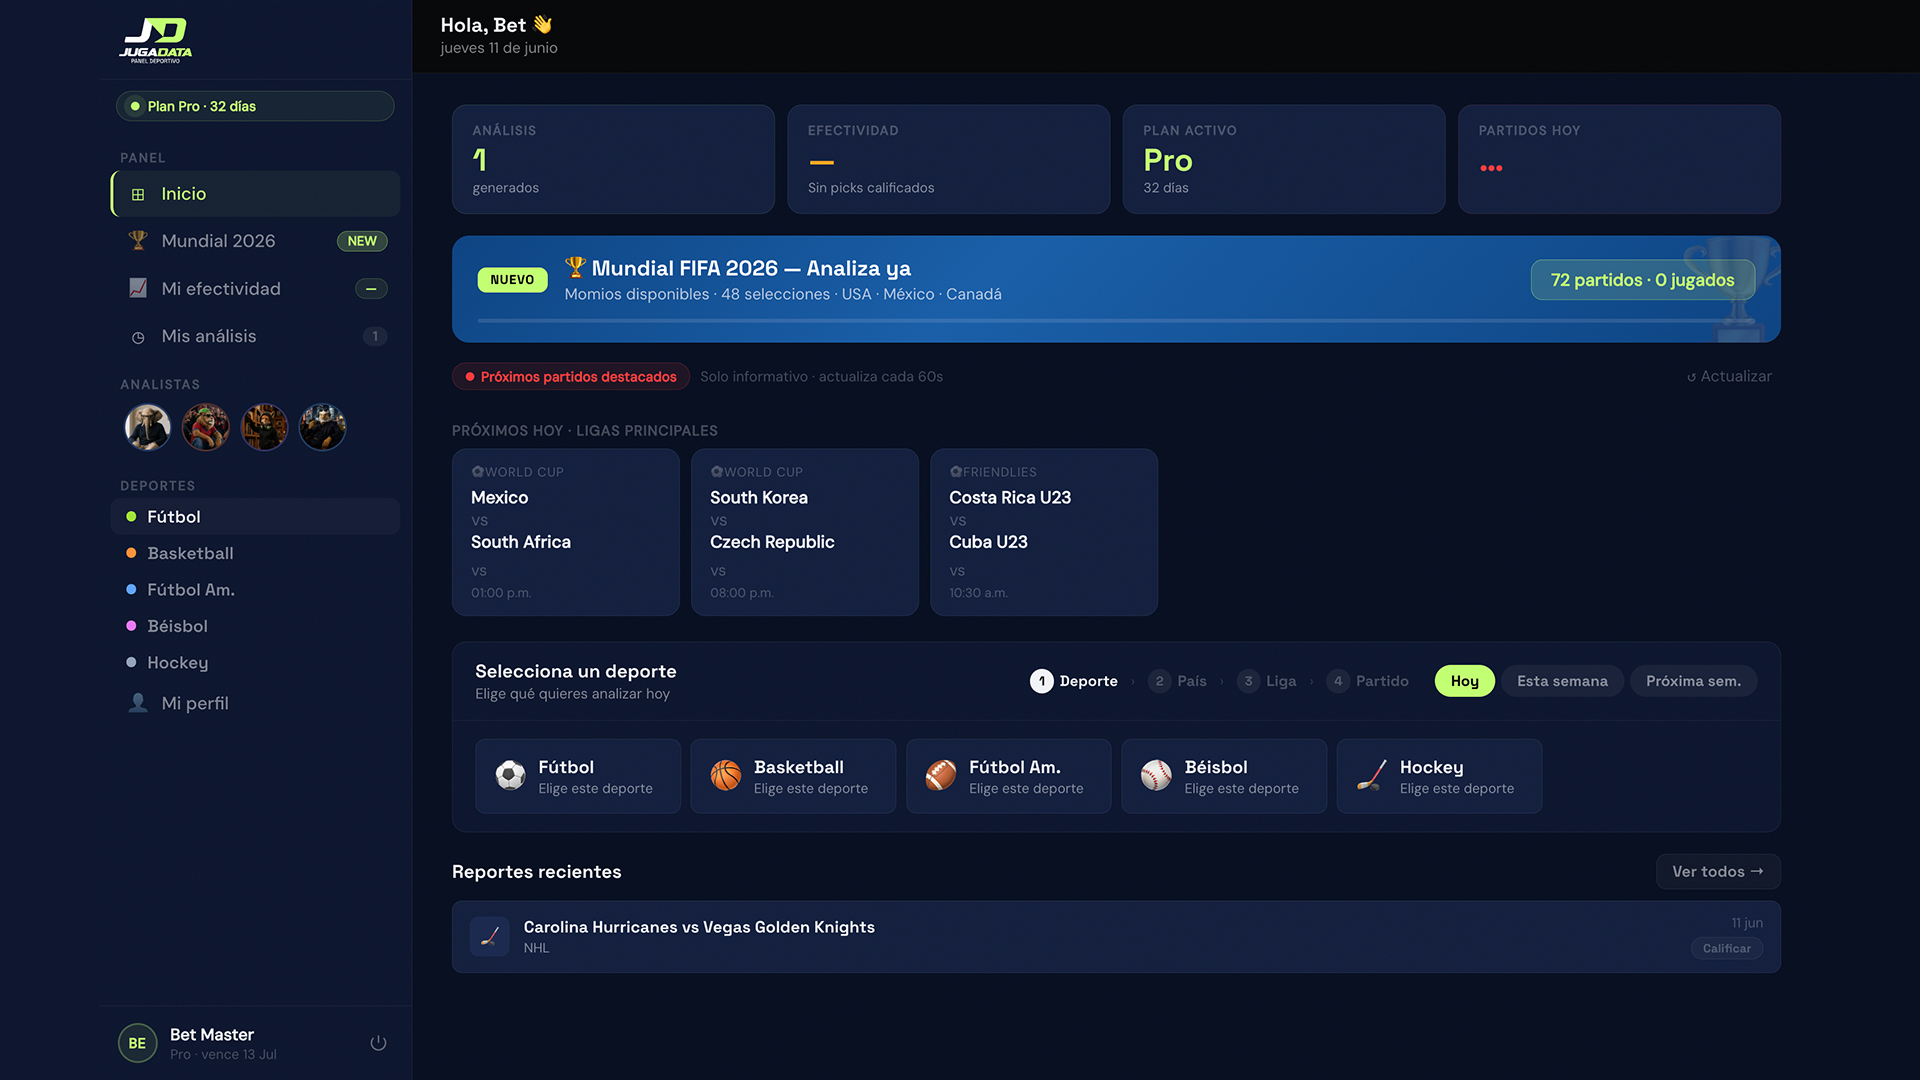Select Hockey in Deportes sidebar
The image size is (1920, 1080).
[255, 662]
